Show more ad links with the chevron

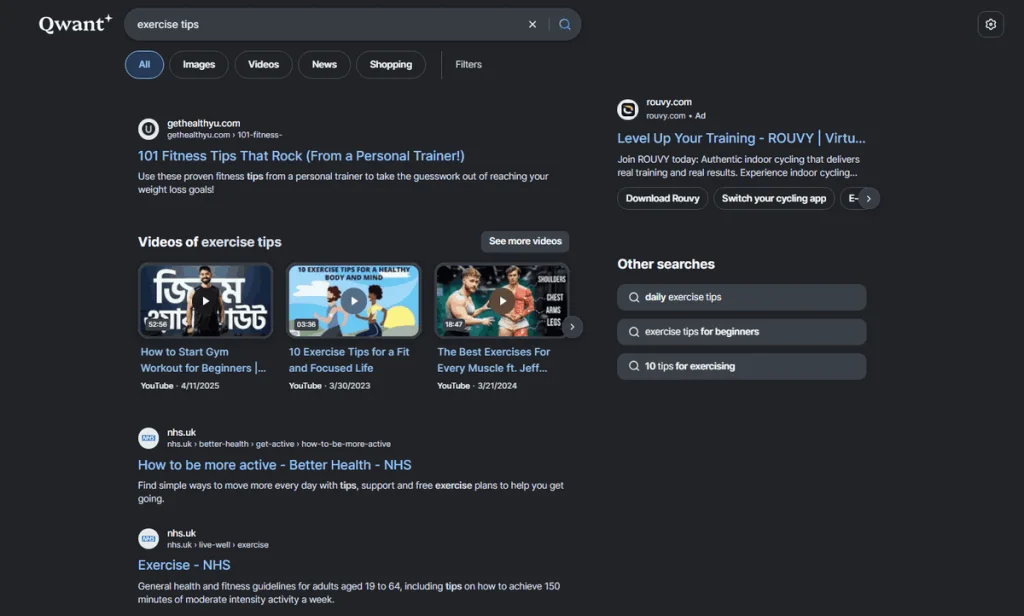[x=869, y=199]
